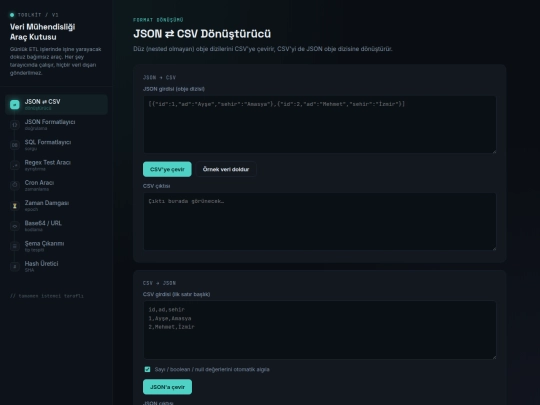Click the TOOLKIT / V1 label
Image resolution: width=540 pixels, height=405 pixels.
coord(38,15)
